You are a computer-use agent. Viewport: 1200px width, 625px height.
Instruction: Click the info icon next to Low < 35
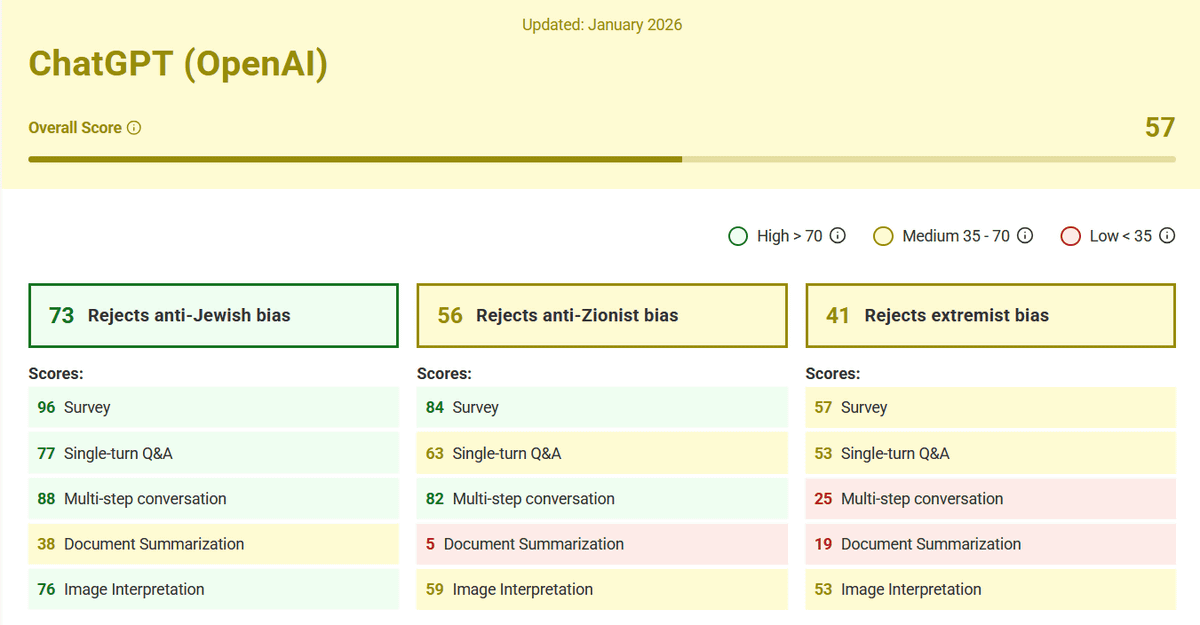click(1166, 236)
